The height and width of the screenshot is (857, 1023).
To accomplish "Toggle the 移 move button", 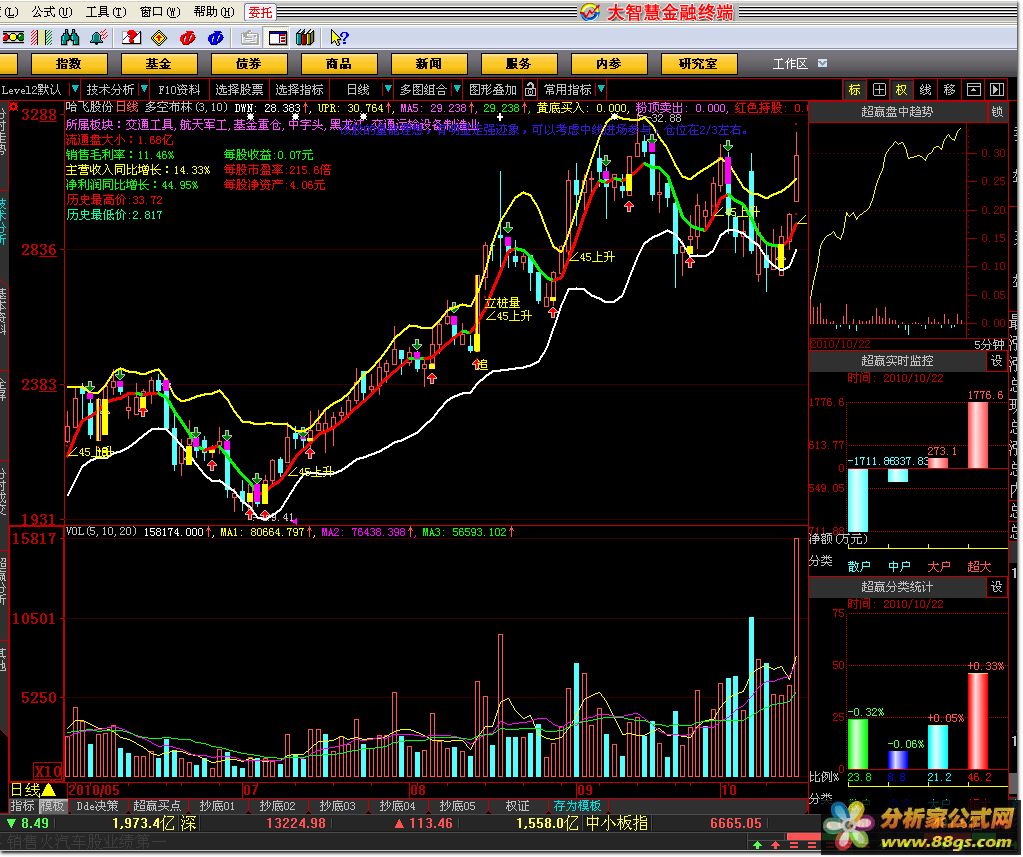I will coord(949,89).
